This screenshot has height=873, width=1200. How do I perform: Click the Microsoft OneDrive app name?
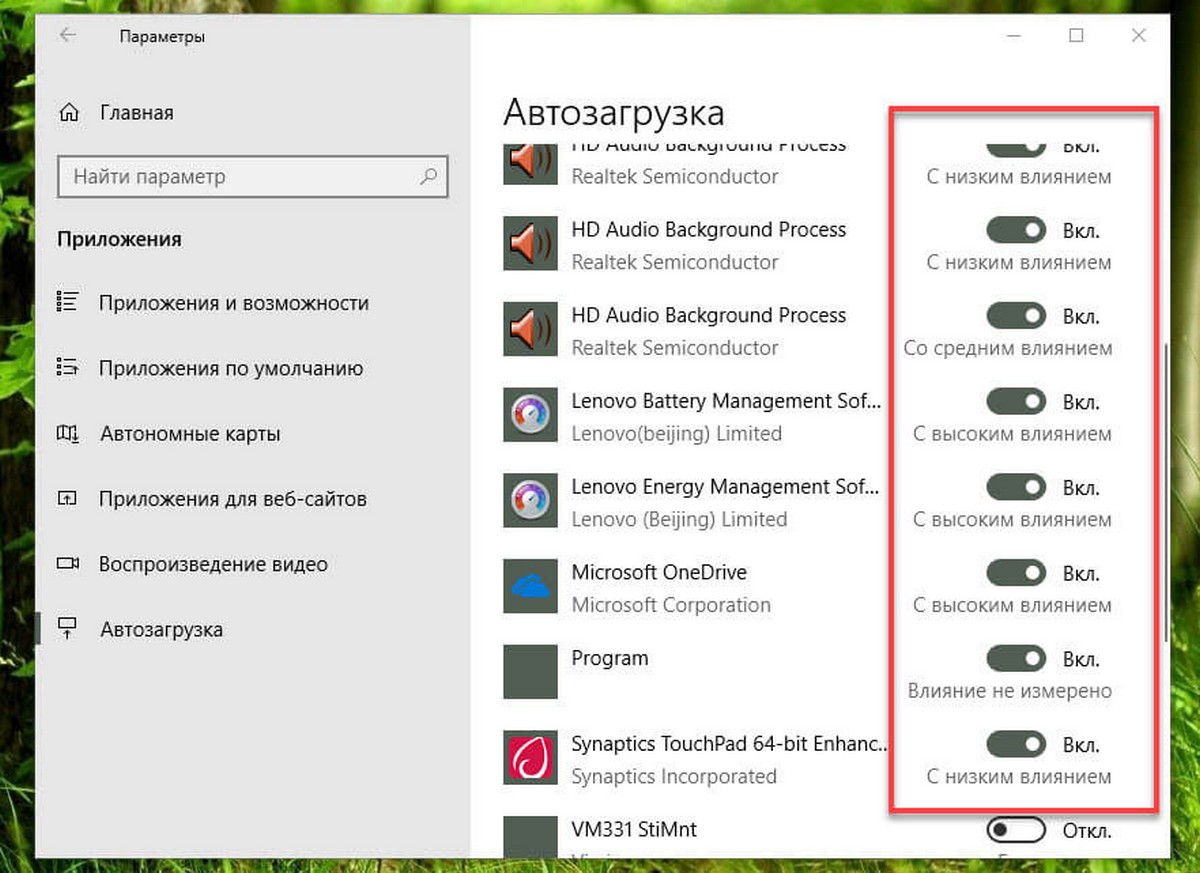pyautogui.click(x=659, y=572)
